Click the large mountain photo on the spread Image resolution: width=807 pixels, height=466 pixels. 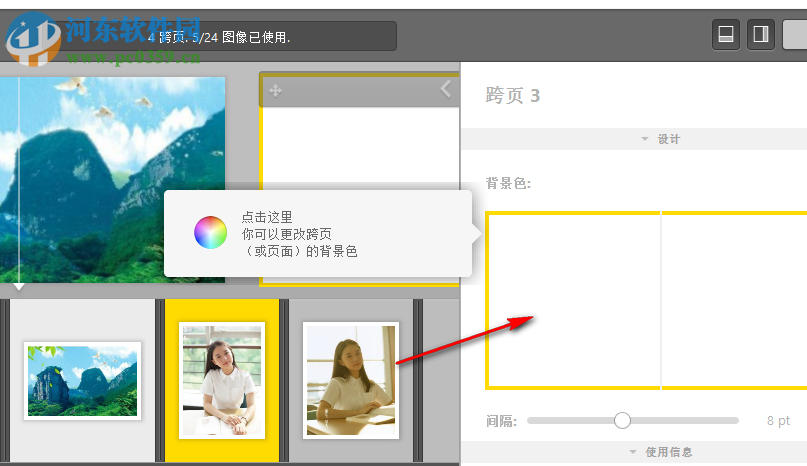[112, 180]
